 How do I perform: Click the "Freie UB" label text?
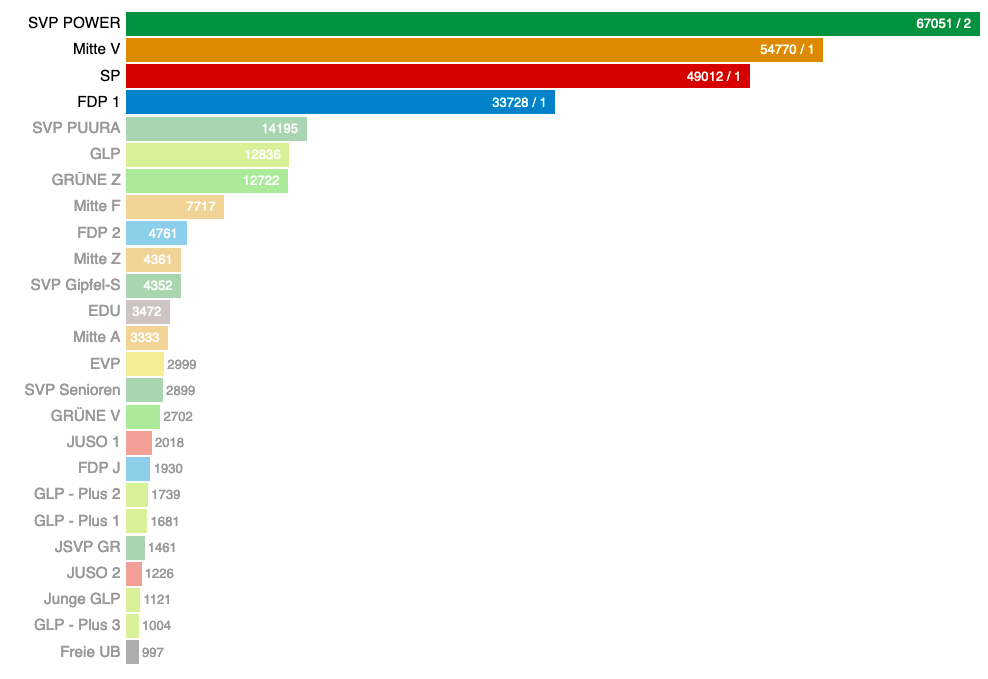(90, 652)
